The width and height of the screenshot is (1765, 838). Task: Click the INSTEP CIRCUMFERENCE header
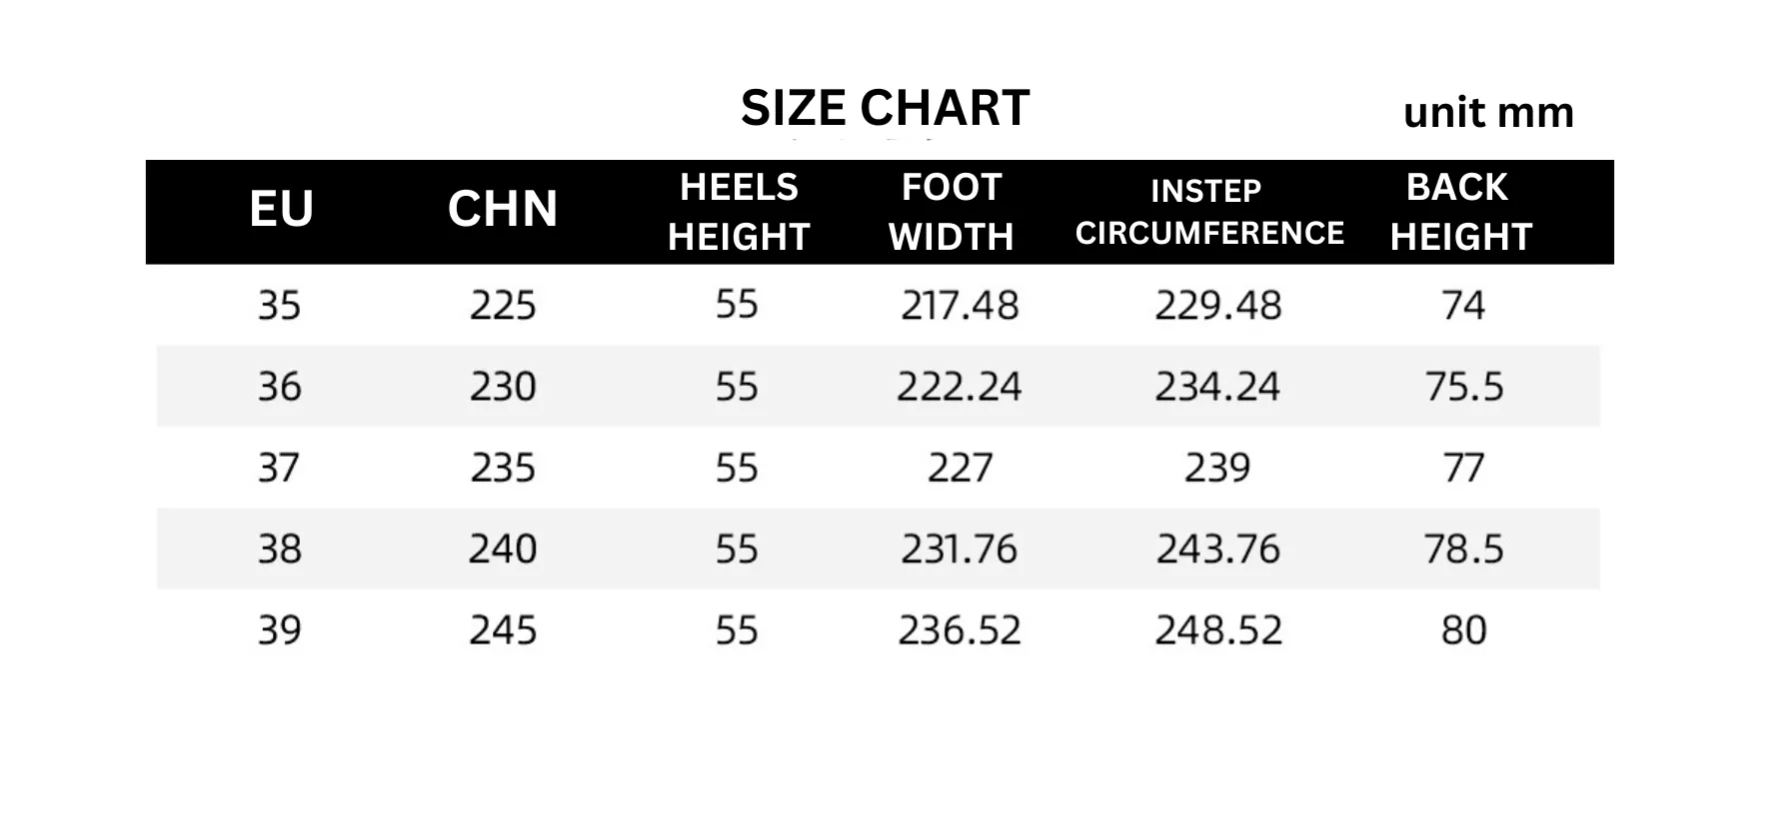coord(1209,212)
